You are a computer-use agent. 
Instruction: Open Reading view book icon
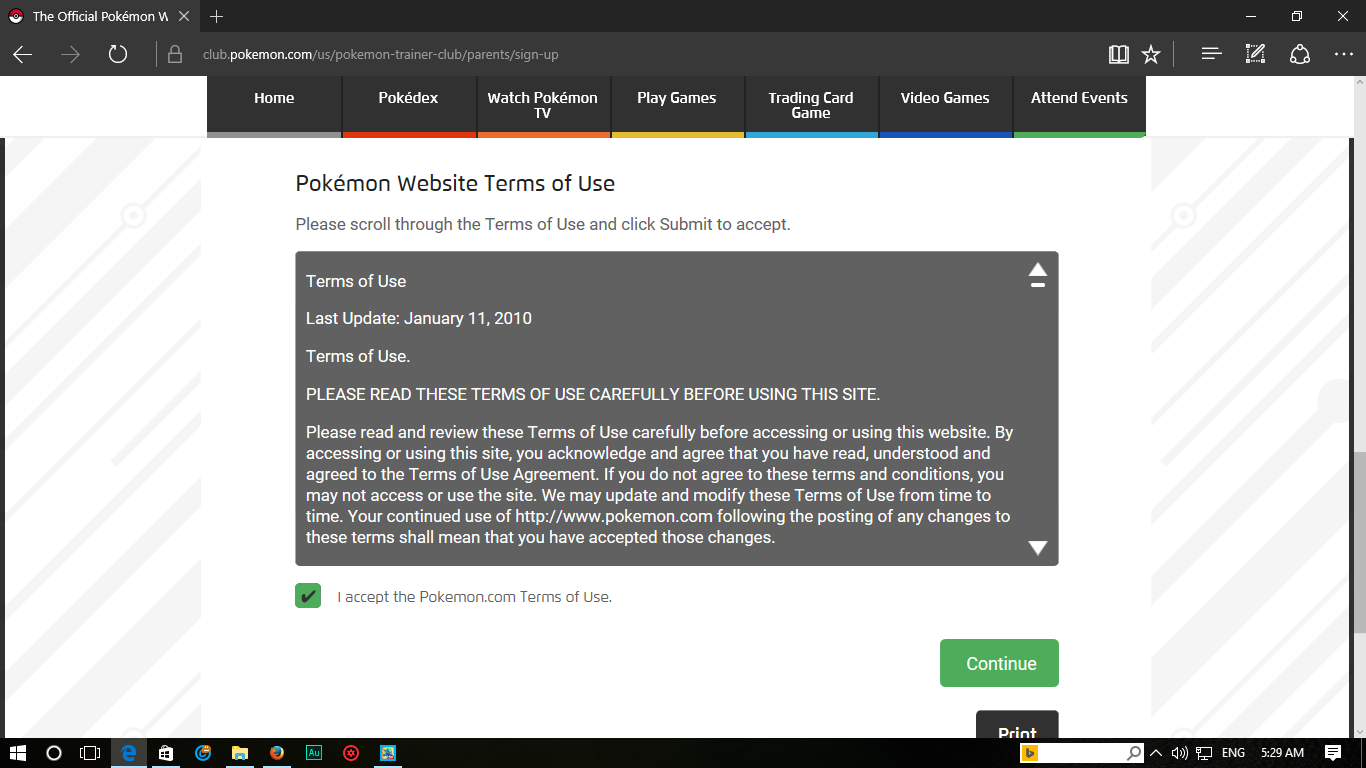click(1118, 54)
